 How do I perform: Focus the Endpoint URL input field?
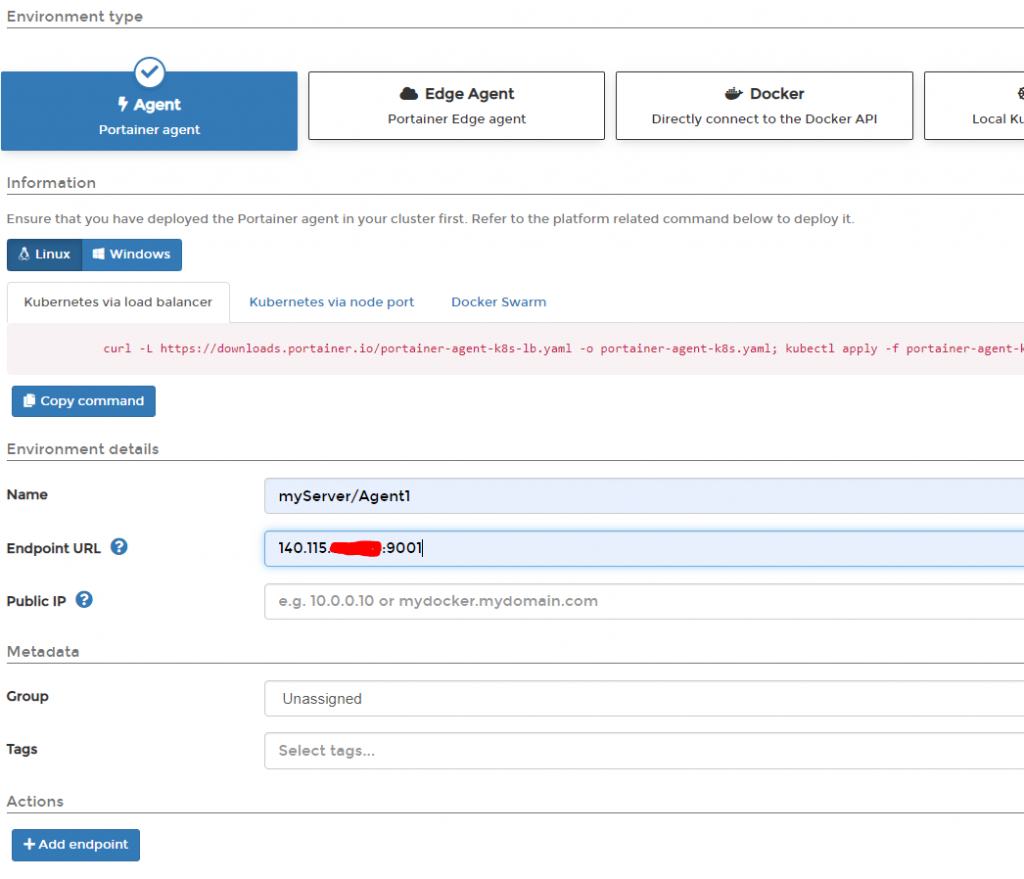[x=644, y=549]
